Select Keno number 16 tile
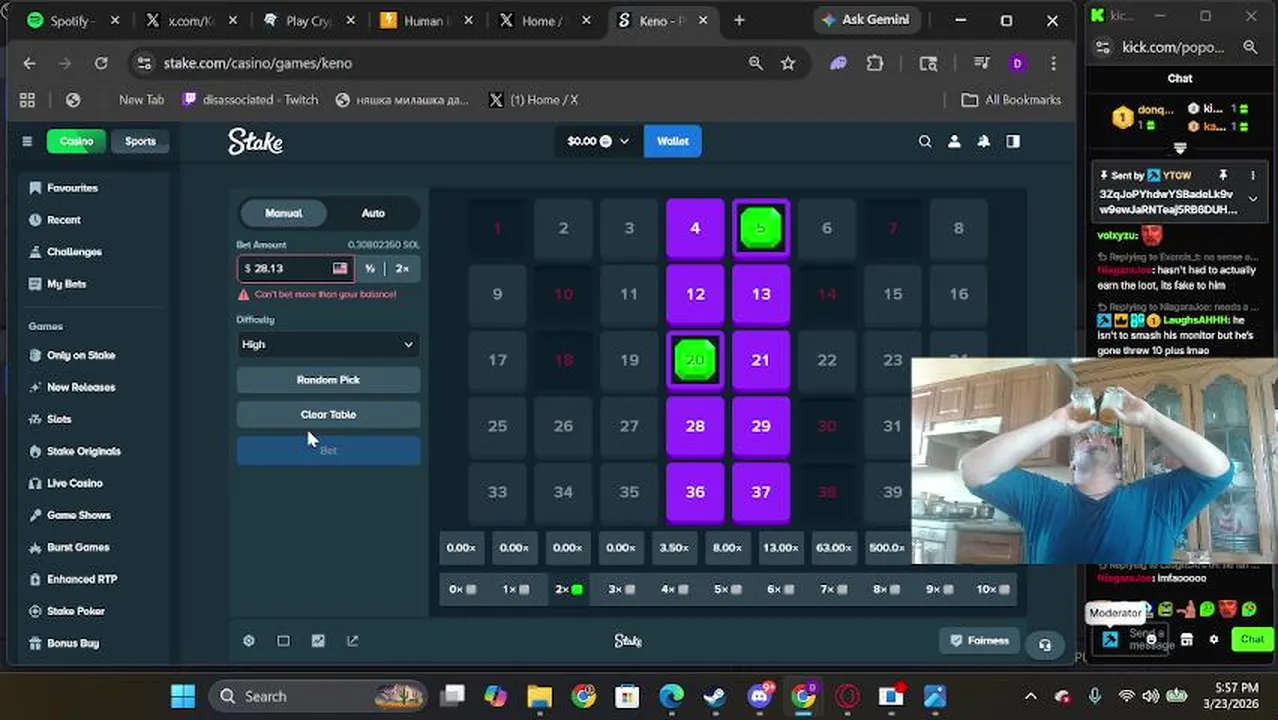 (x=958, y=294)
